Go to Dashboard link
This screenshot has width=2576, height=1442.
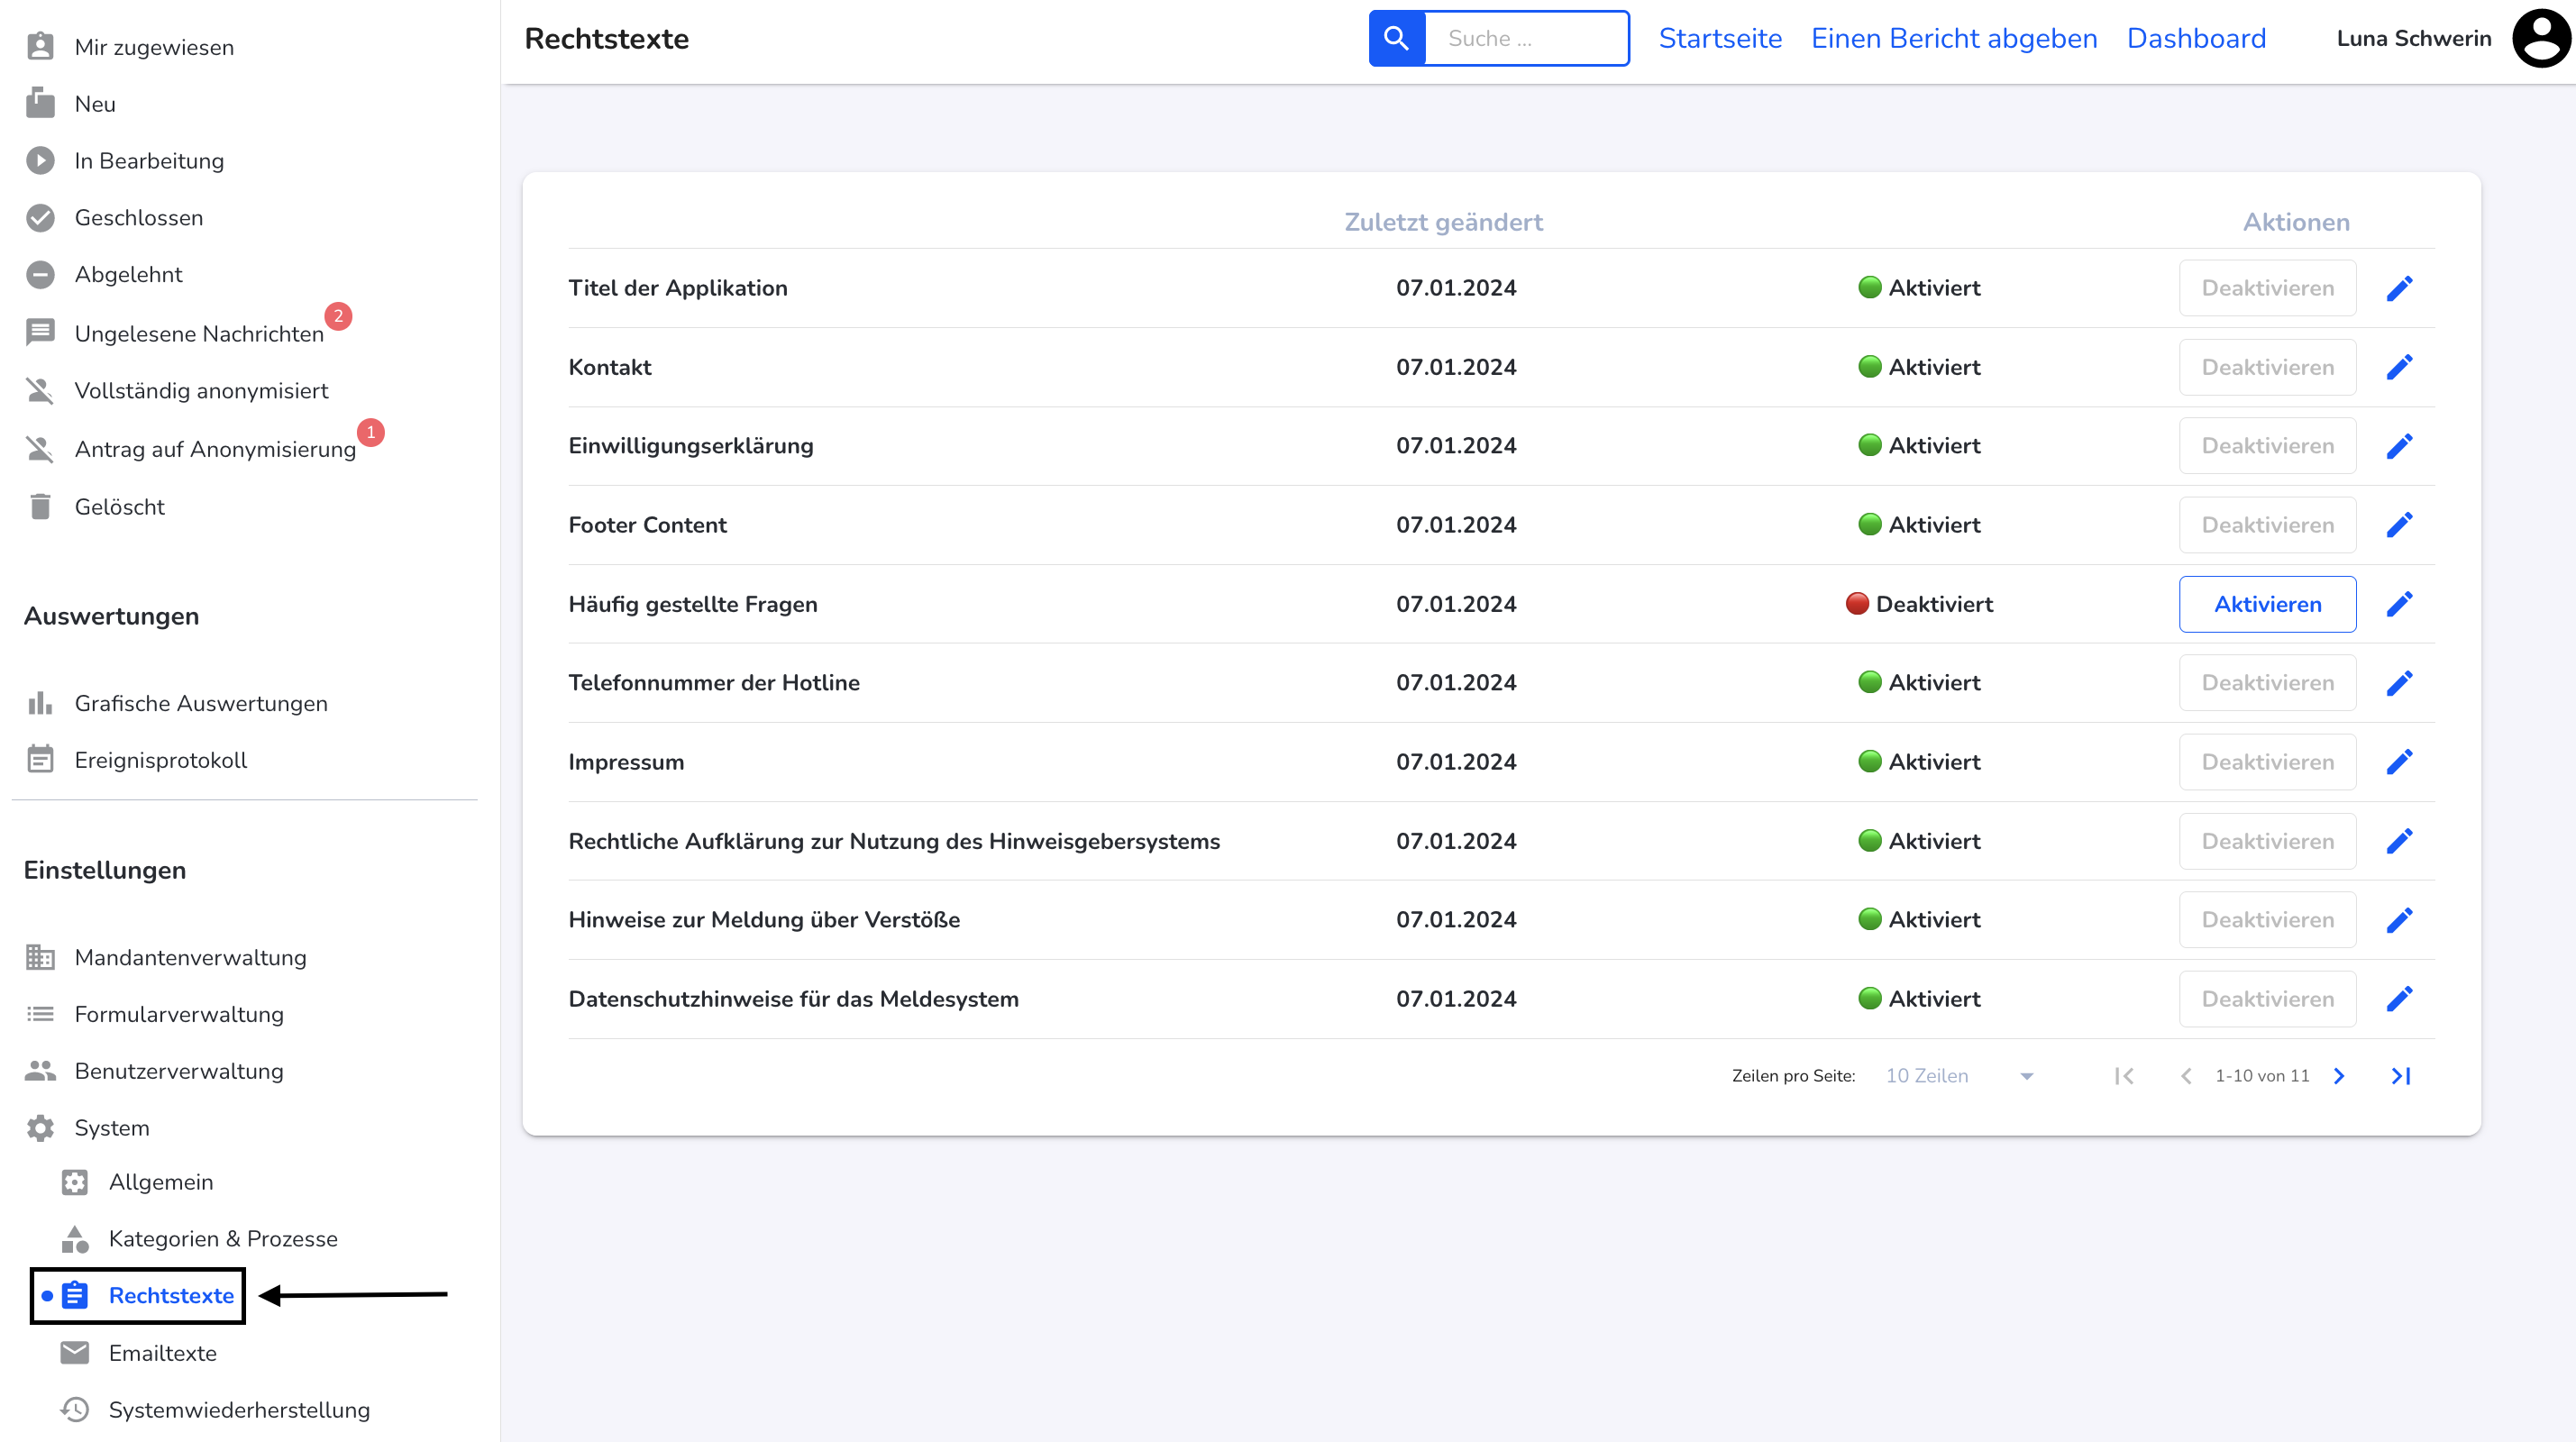(x=2196, y=38)
